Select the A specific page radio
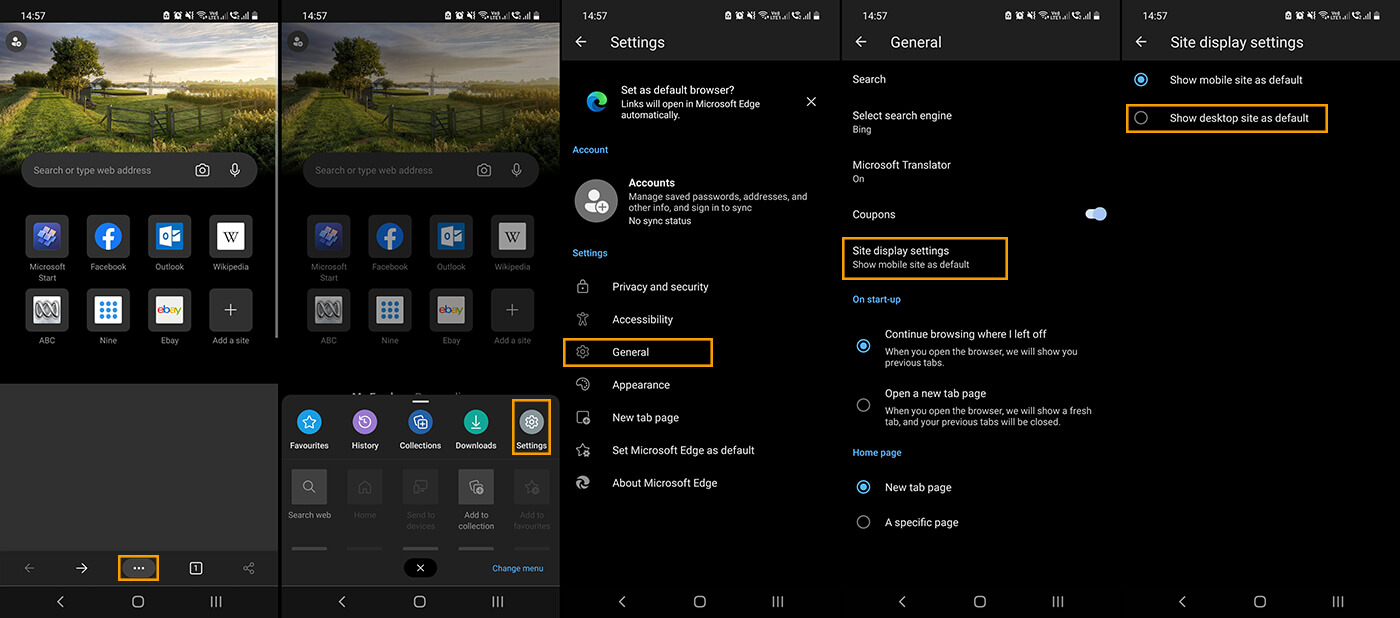 click(x=863, y=522)
